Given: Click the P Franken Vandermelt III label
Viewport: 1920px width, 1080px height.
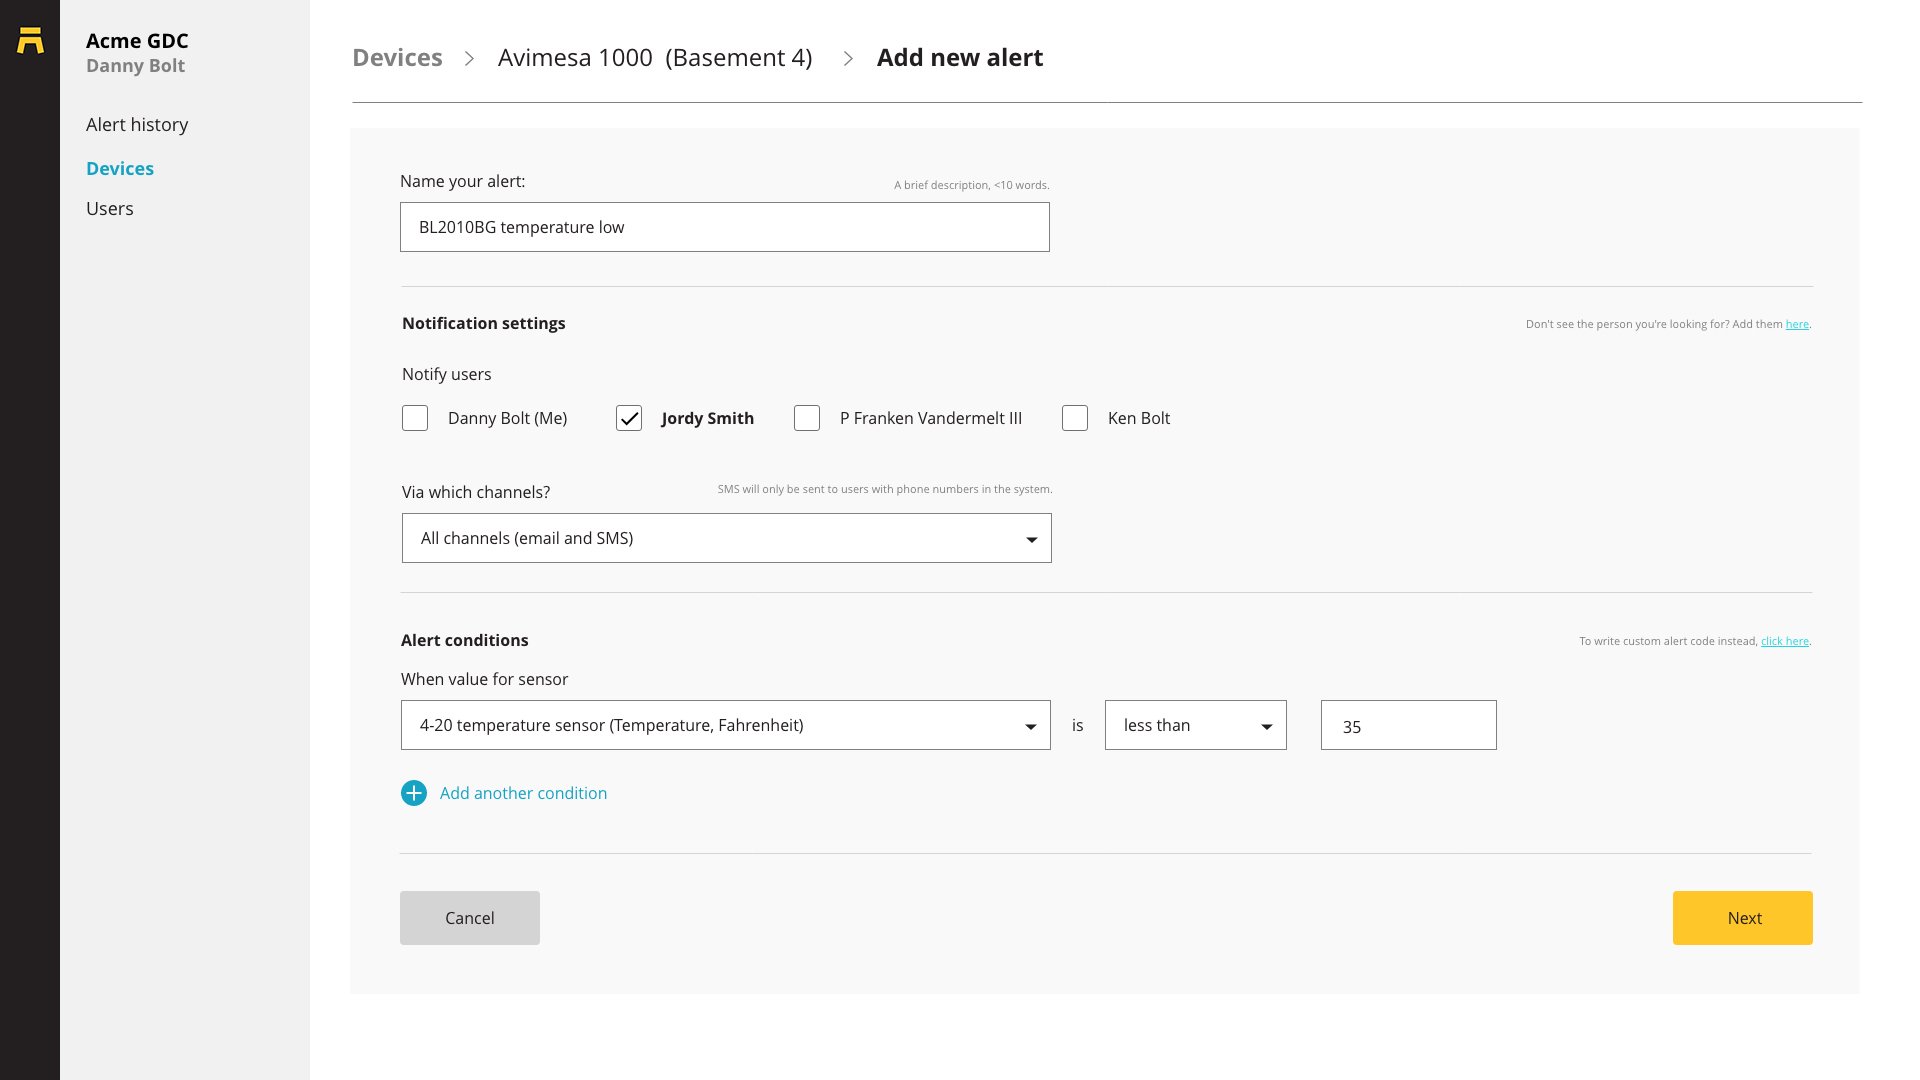Looking at the screenshot, I should [x=931, y=418].
